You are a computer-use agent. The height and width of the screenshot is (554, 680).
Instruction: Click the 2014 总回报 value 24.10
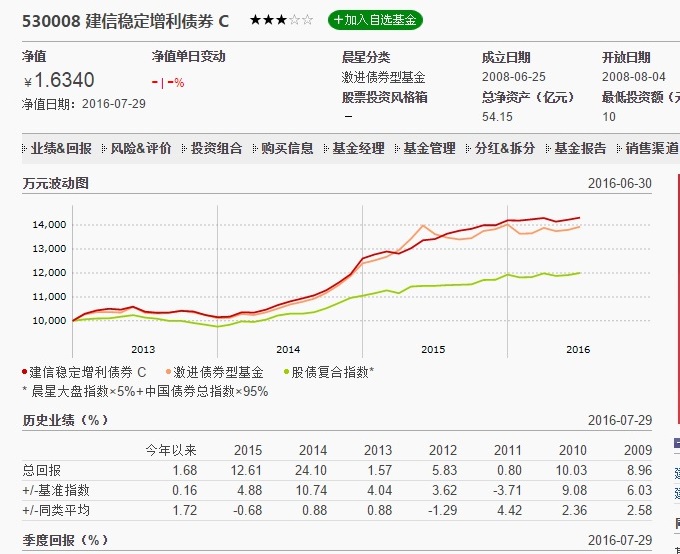pyautogui.click(x=311, y=470)
